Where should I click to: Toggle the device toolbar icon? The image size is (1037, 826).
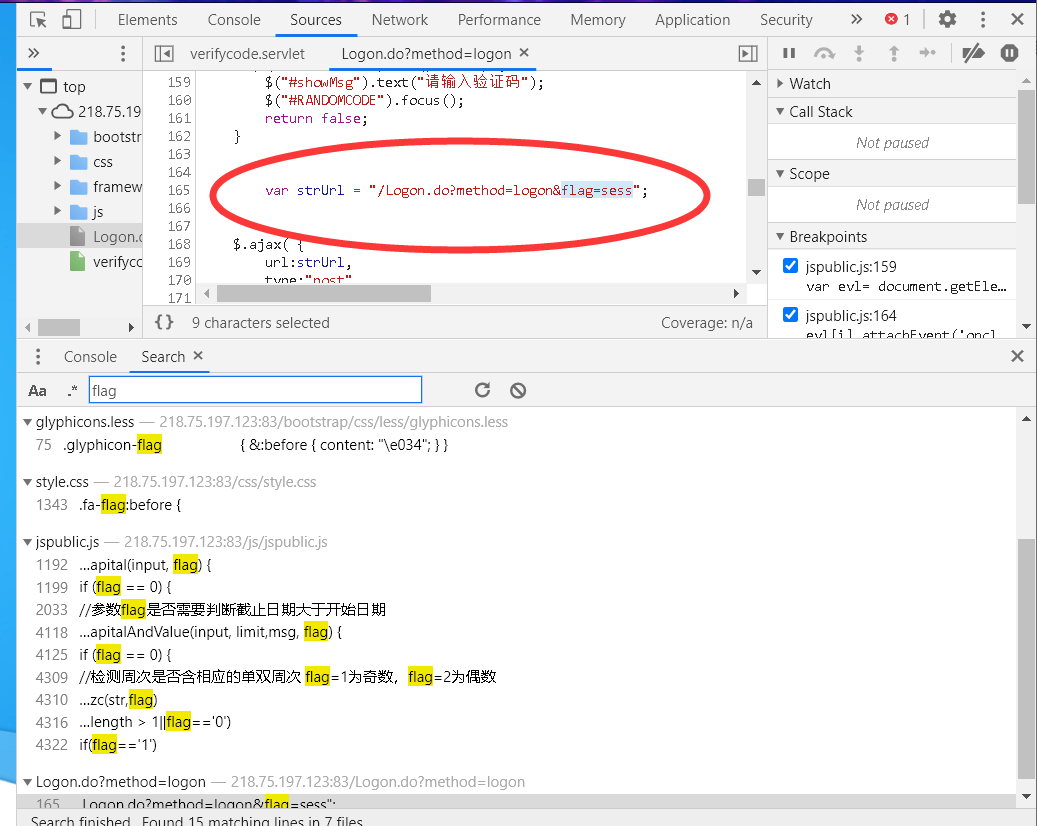click(71, 20)
